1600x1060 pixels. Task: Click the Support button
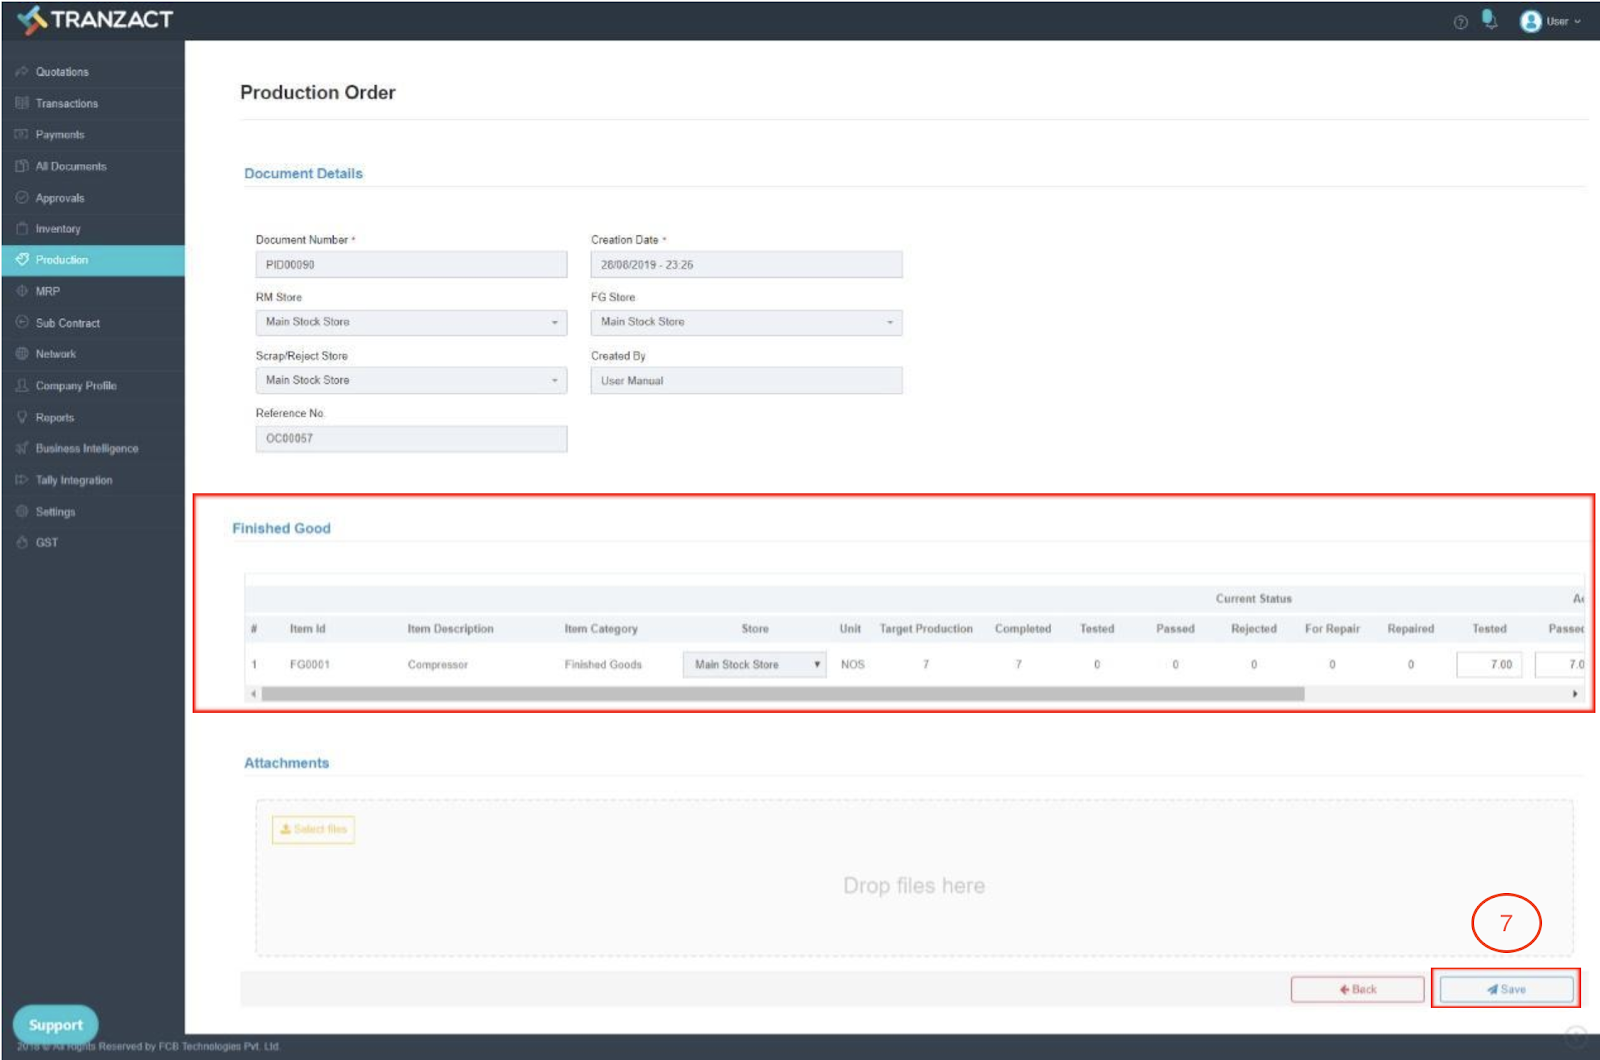(55, 1024)
